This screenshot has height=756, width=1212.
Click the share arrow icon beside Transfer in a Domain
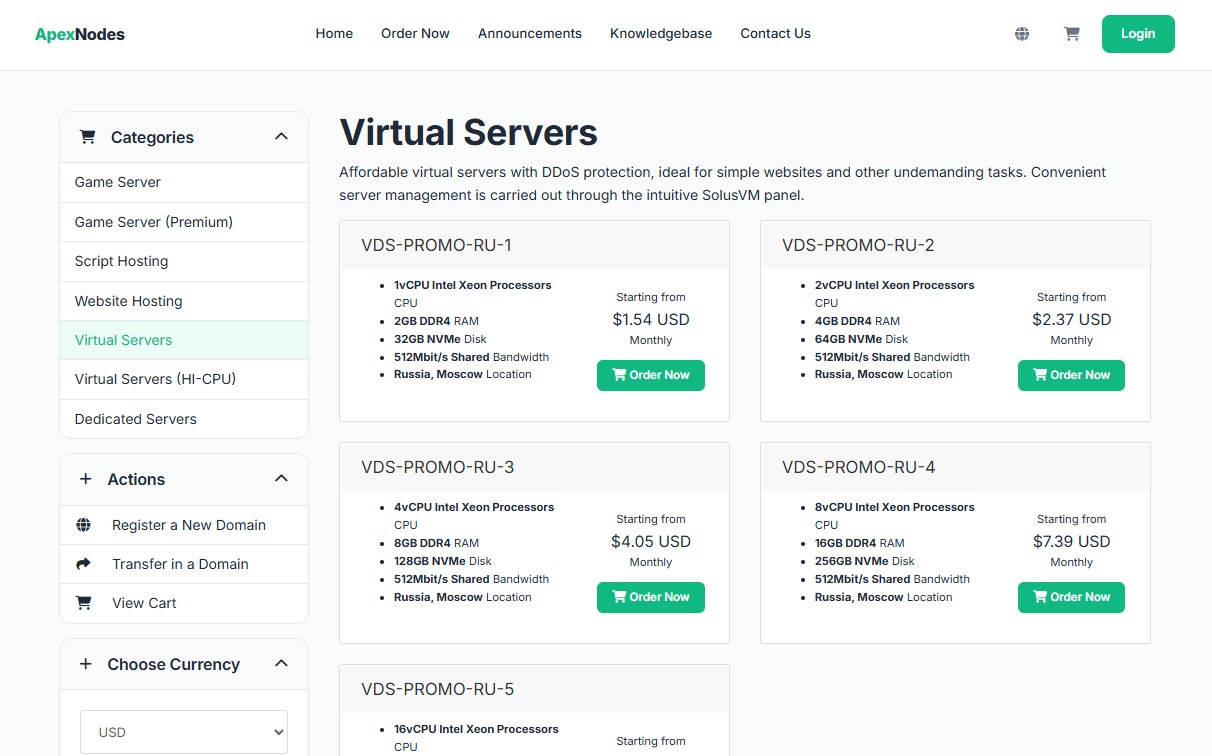coord(84,564)
